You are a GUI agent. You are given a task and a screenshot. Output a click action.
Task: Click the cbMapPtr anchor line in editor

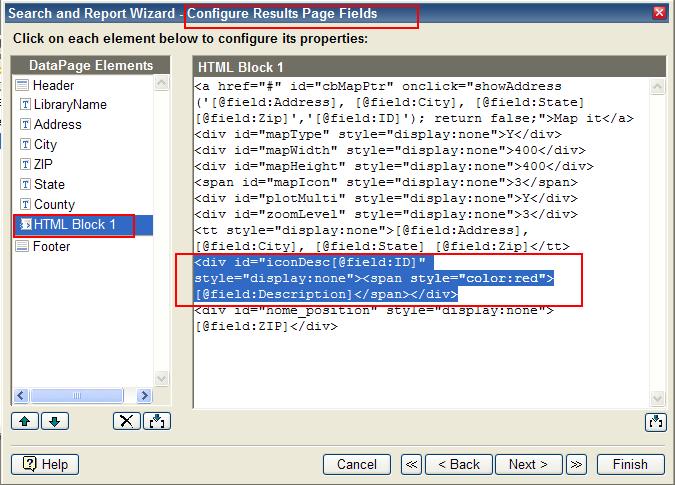tap(378, 86)
